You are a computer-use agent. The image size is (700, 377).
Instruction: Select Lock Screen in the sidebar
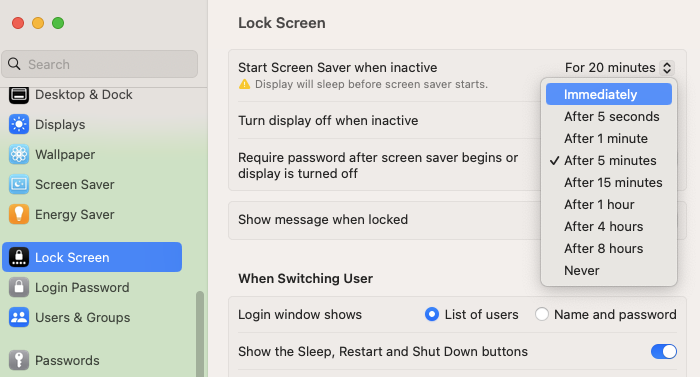click(92, 257)
